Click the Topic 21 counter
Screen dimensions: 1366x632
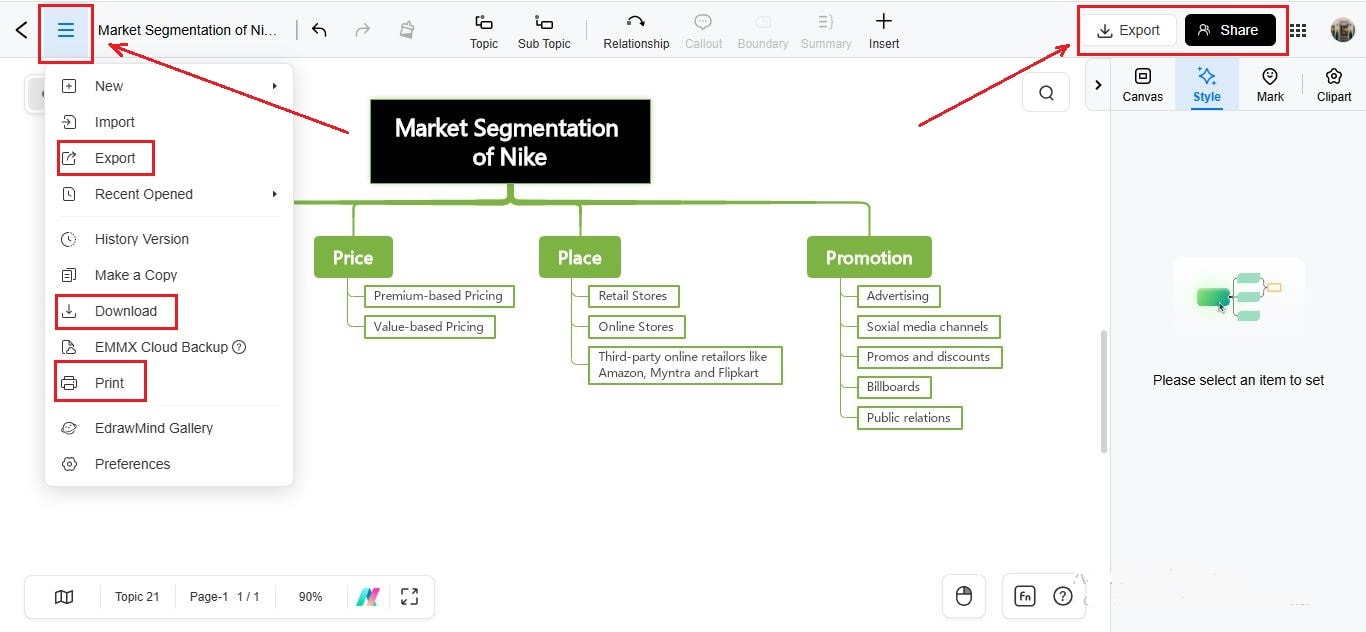click(137, 597)
